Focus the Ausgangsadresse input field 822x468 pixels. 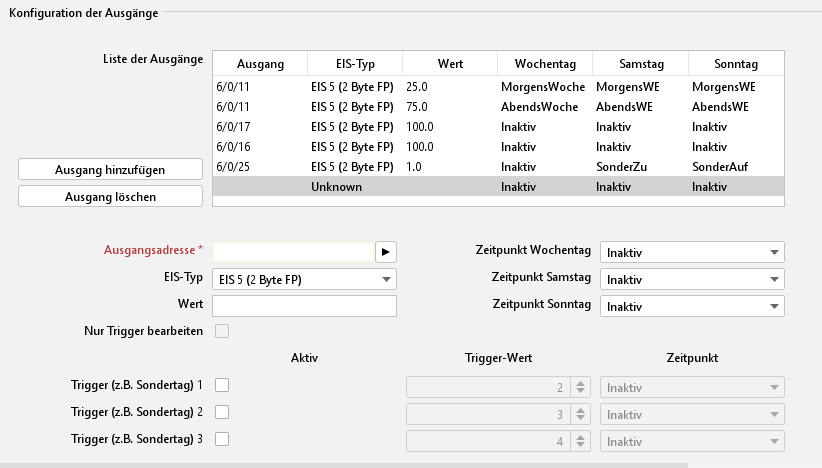click(293, 251)
